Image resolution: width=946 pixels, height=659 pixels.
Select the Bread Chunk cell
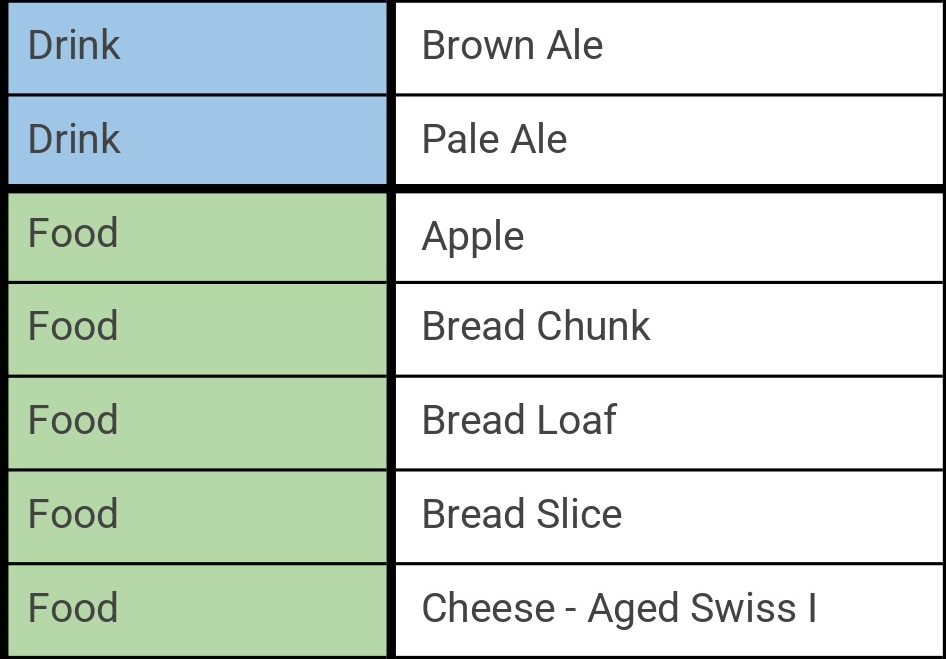point(668,328)
